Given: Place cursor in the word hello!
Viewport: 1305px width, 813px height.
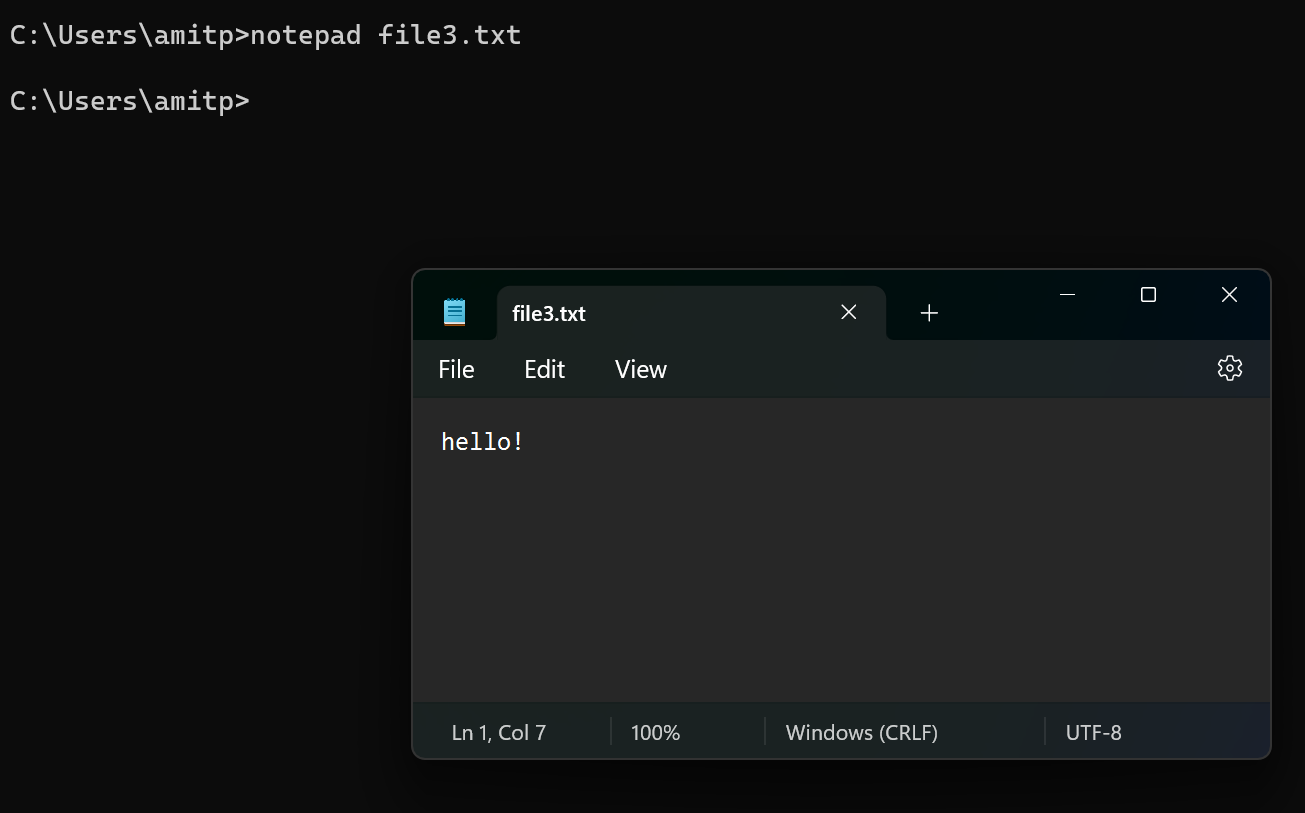Looking at the screenshot, I should [x=482, y=442].
